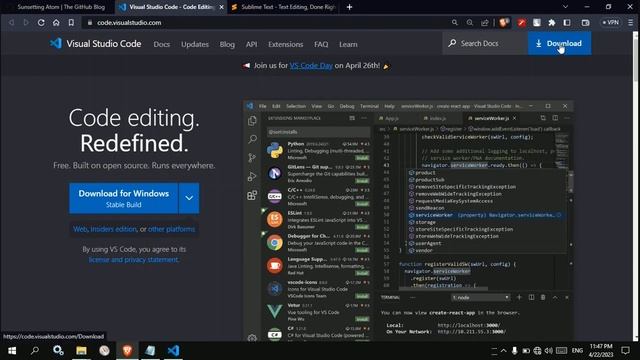Click the Search Docs field
This screenshot has width=640, height=360.
coord(485,43)
